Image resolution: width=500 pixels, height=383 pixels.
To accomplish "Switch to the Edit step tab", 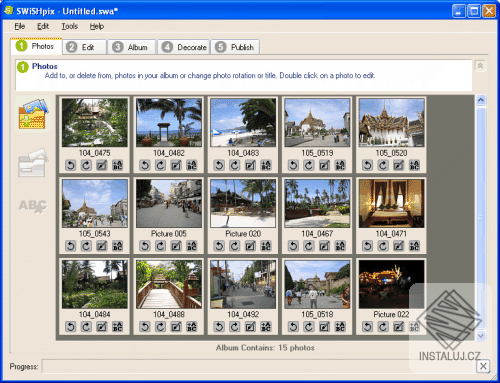I will pos(85,47).
